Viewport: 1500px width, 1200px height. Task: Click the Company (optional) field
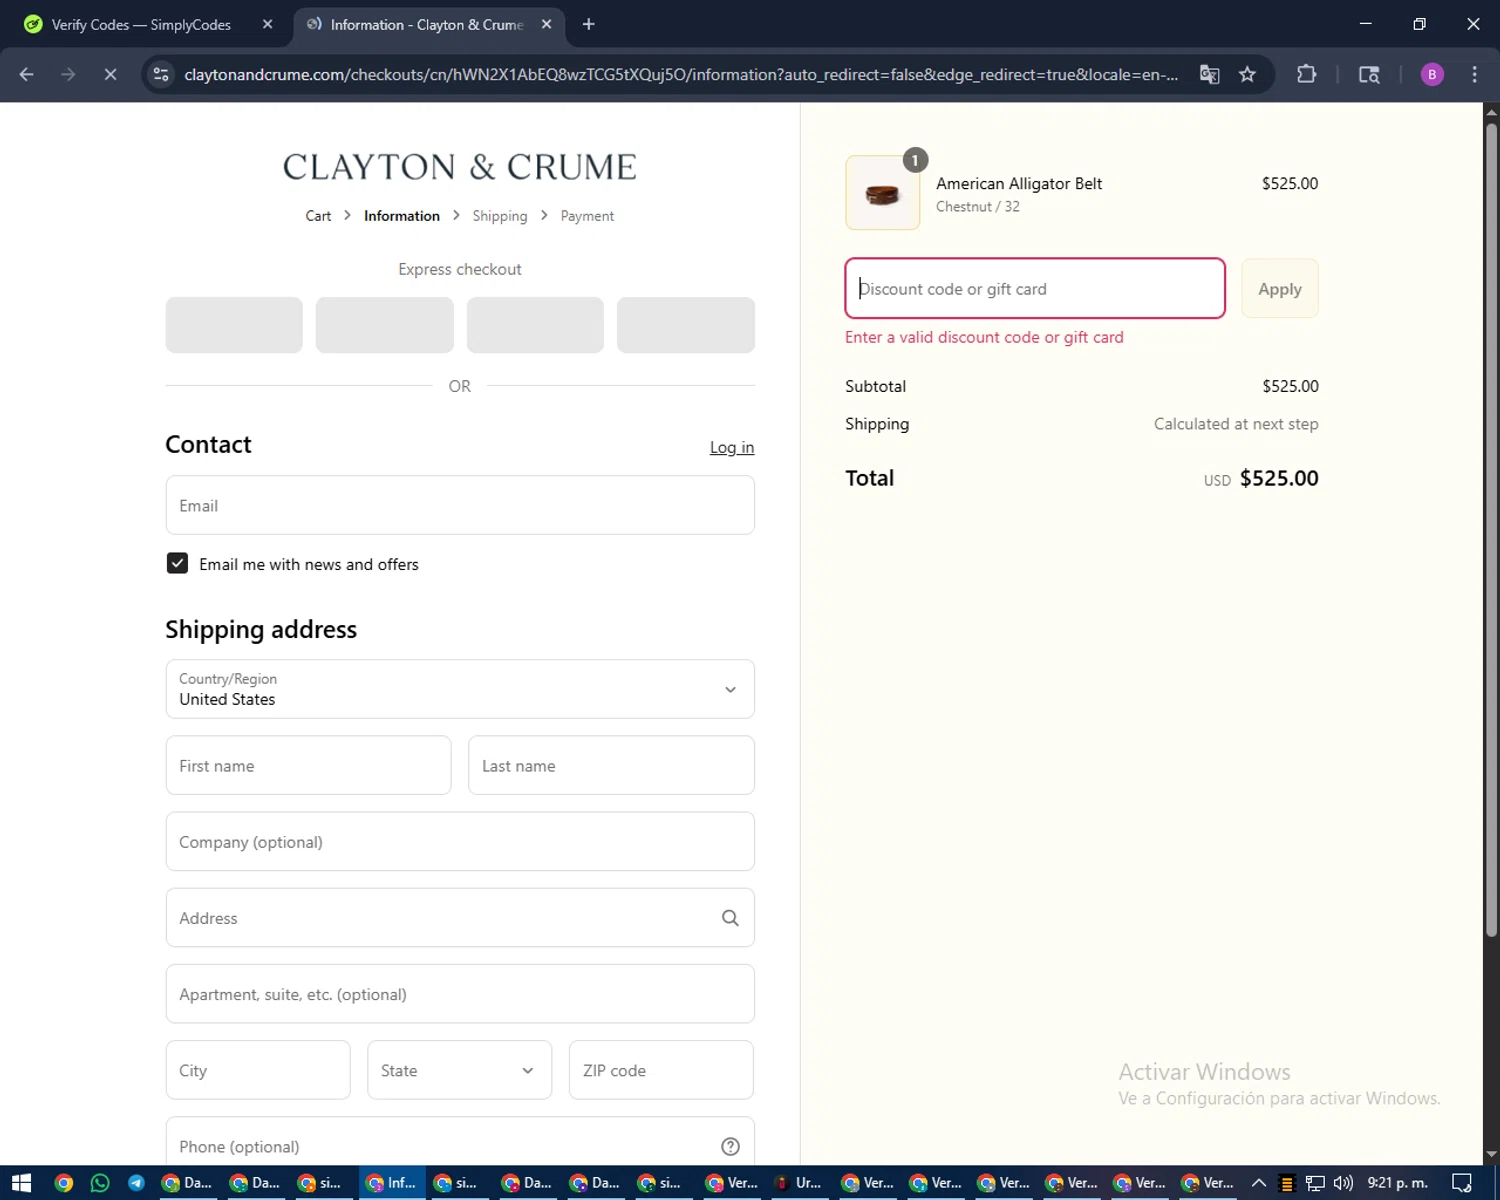(x=460, y=841)
